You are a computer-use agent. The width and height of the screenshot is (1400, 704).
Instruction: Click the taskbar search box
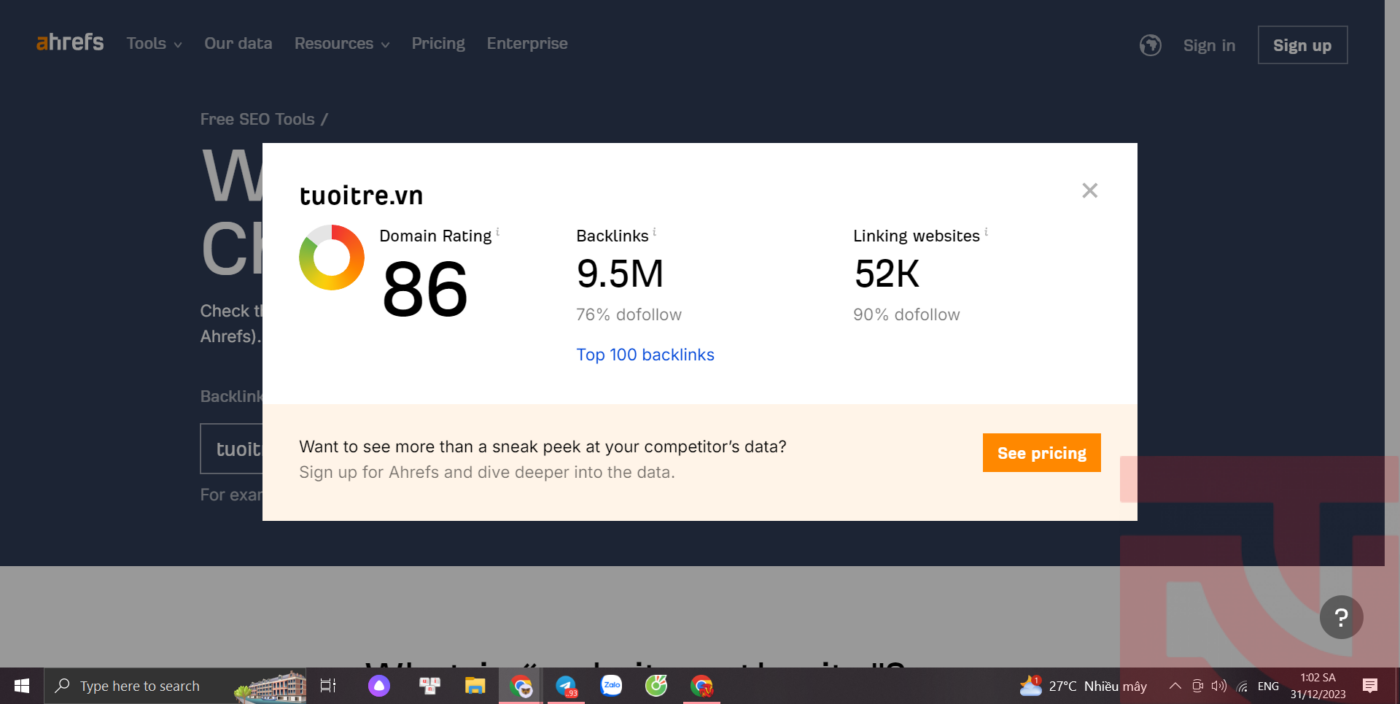click(x=175, y=686)
